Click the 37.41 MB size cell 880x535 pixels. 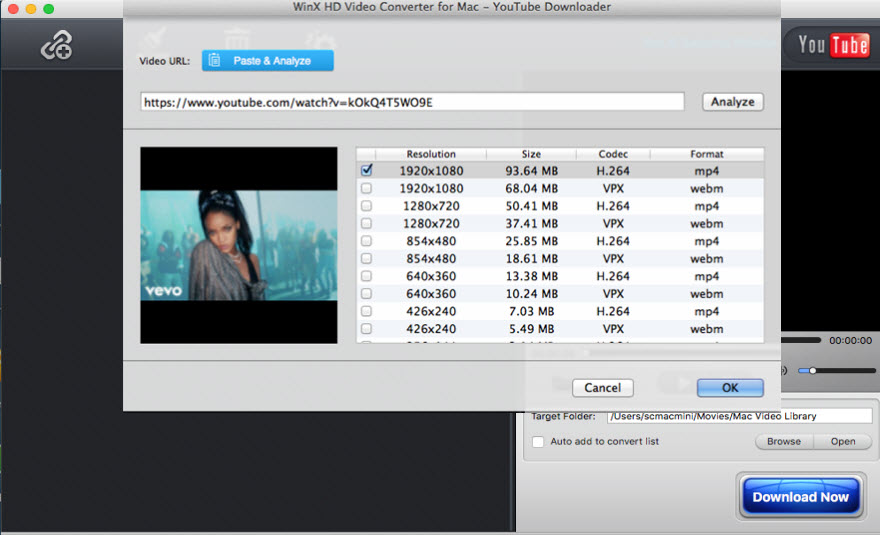click(531, 223)
